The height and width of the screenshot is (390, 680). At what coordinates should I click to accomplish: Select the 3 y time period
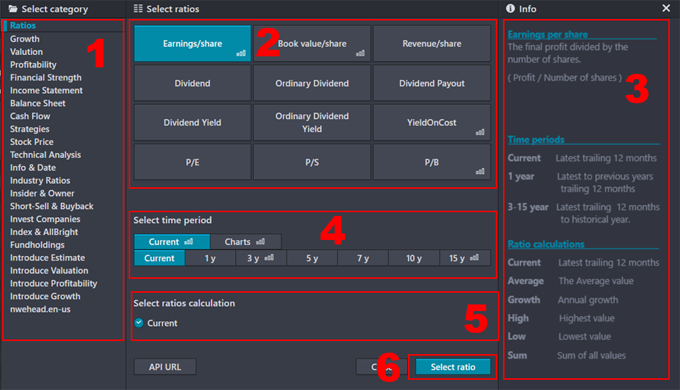[x=261, y=258]
